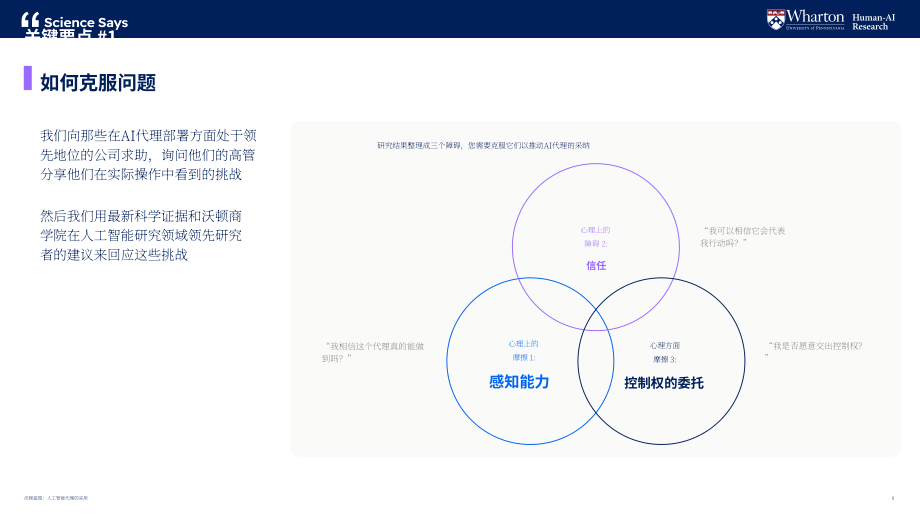Select the "Science Says" header text
This screenshot has width=920, height=518.
[86, 22]
